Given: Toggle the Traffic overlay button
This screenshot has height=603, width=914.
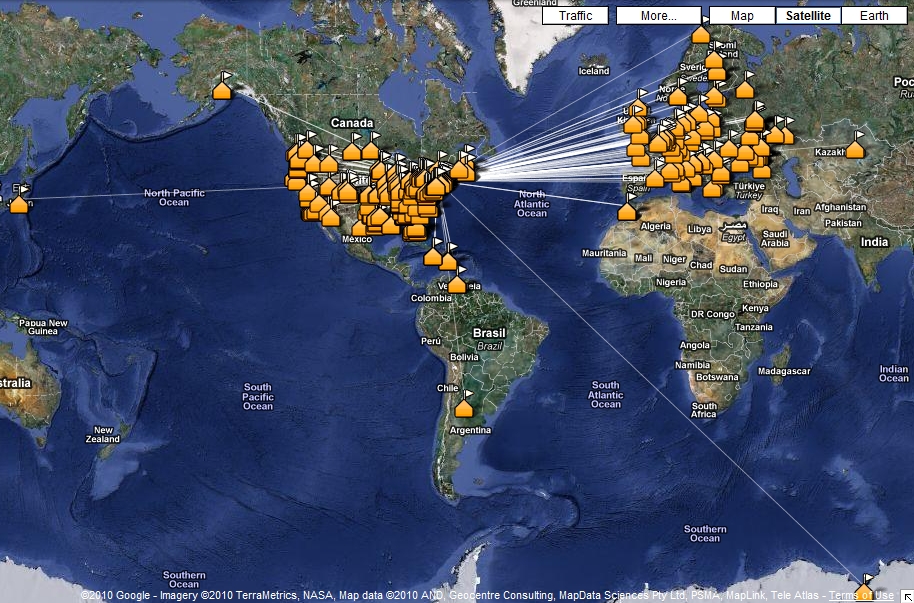Looking at the screenshot, I should [575, 16].
